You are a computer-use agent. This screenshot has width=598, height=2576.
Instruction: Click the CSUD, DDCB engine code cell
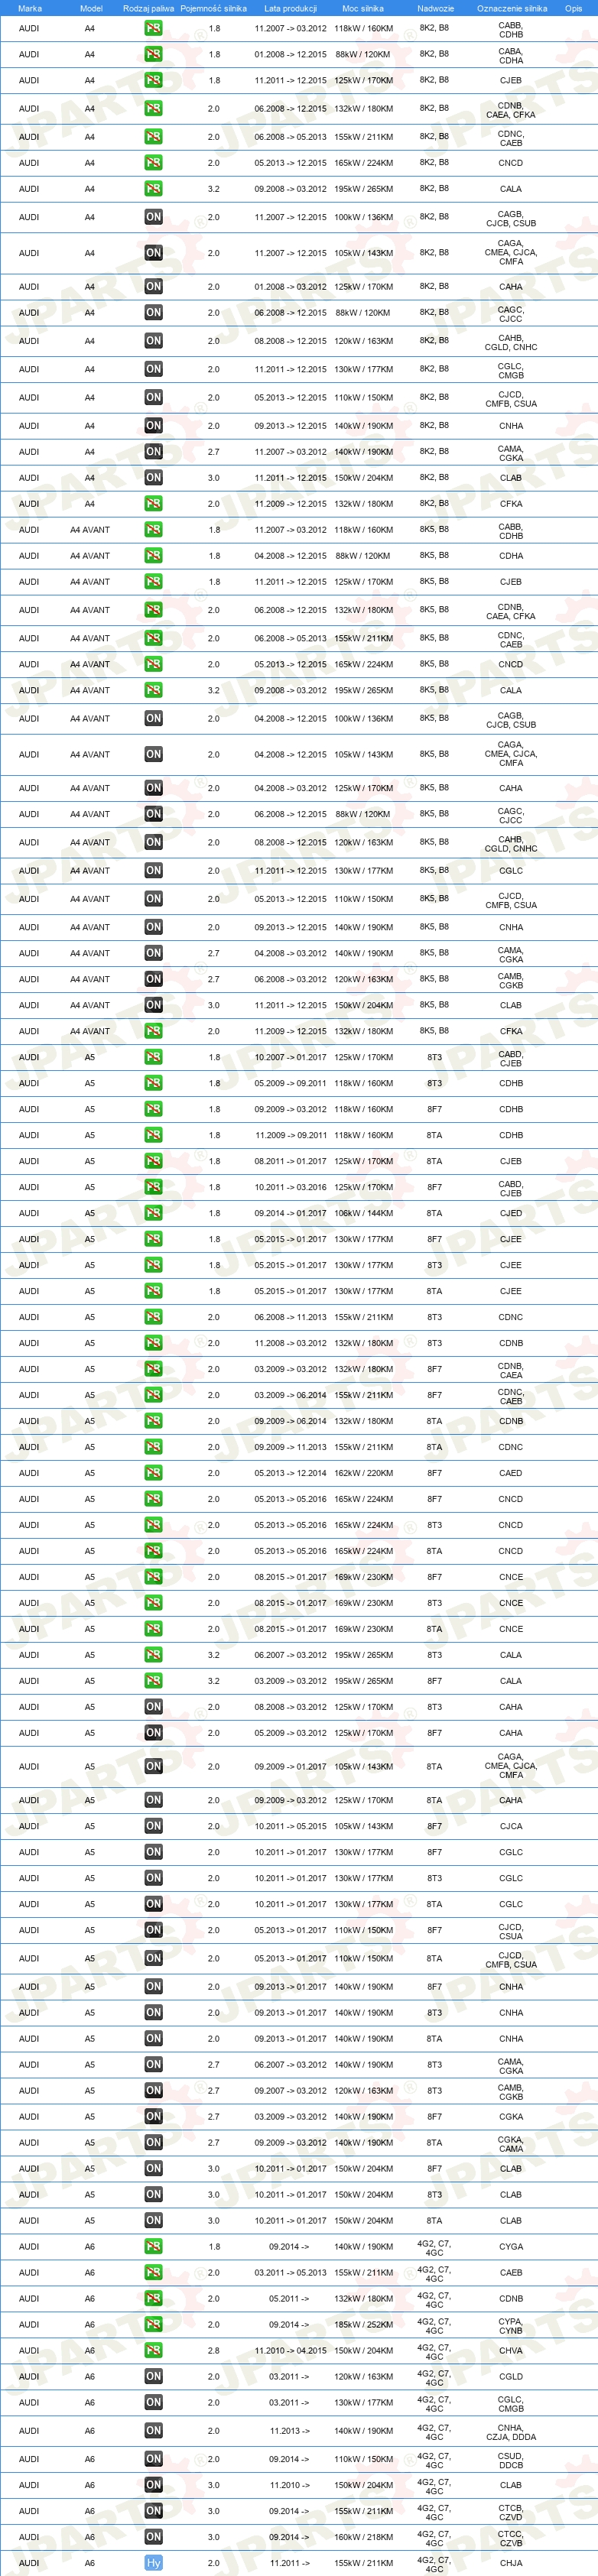511,2459
